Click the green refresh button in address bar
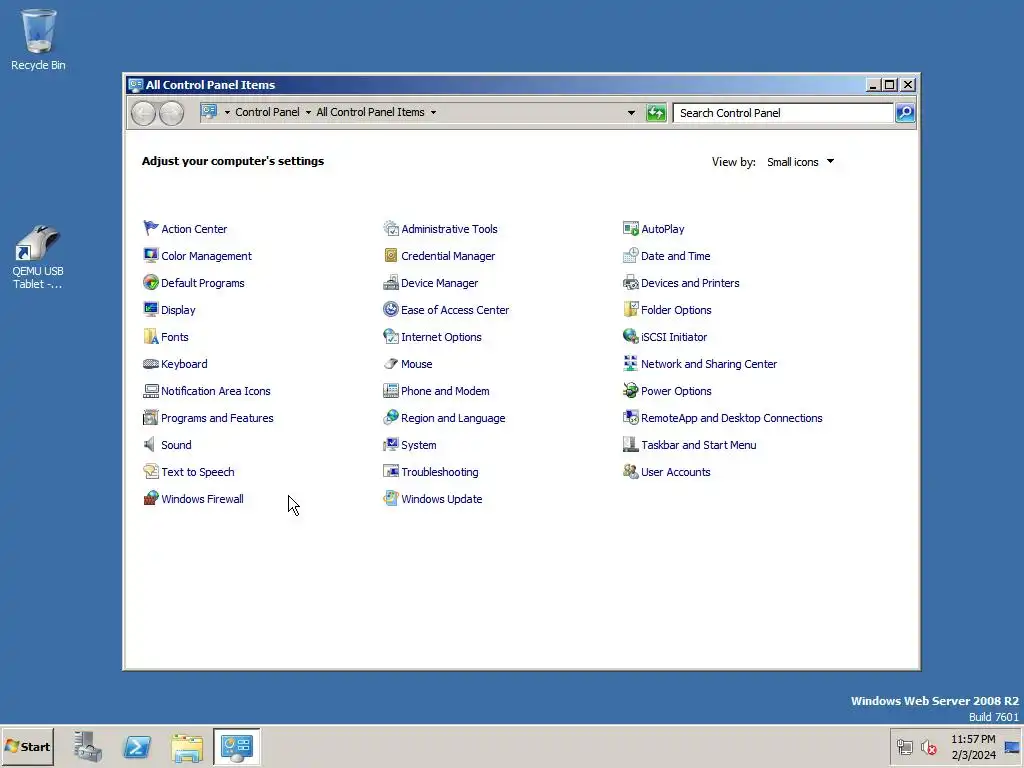Image resolution: width=1024 pixels, height=768 pixels. click(x=656, y=113)
